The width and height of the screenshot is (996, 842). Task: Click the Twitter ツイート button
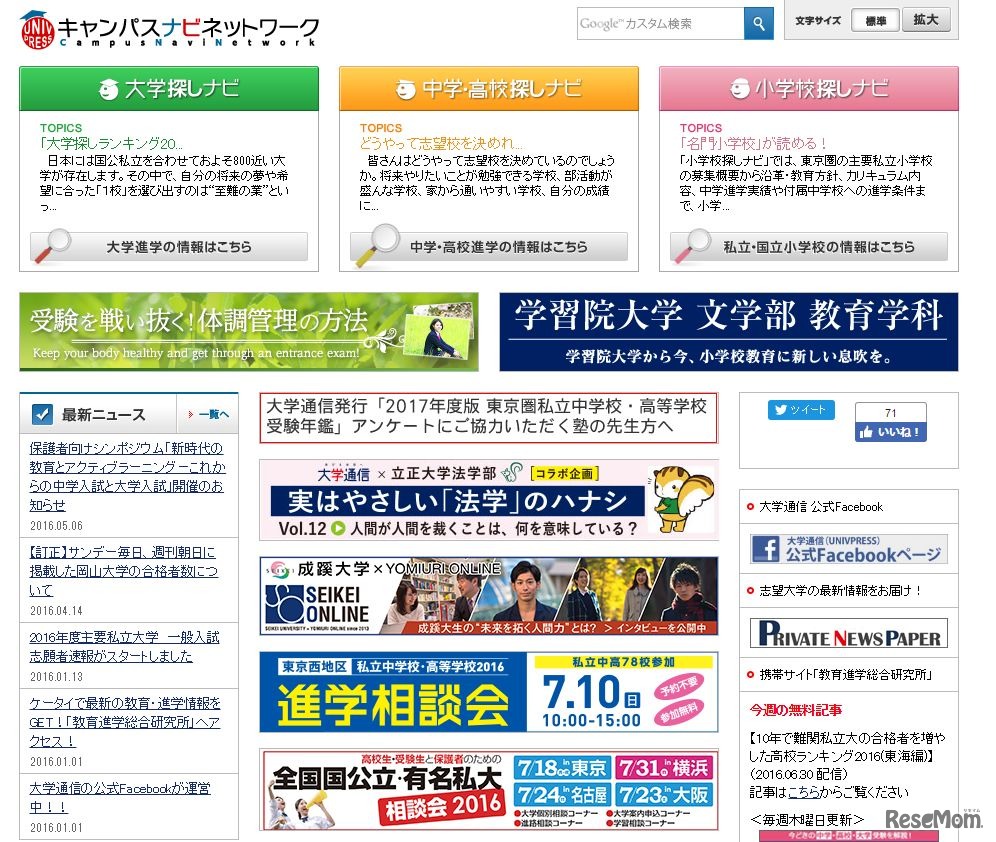point(801,410)
